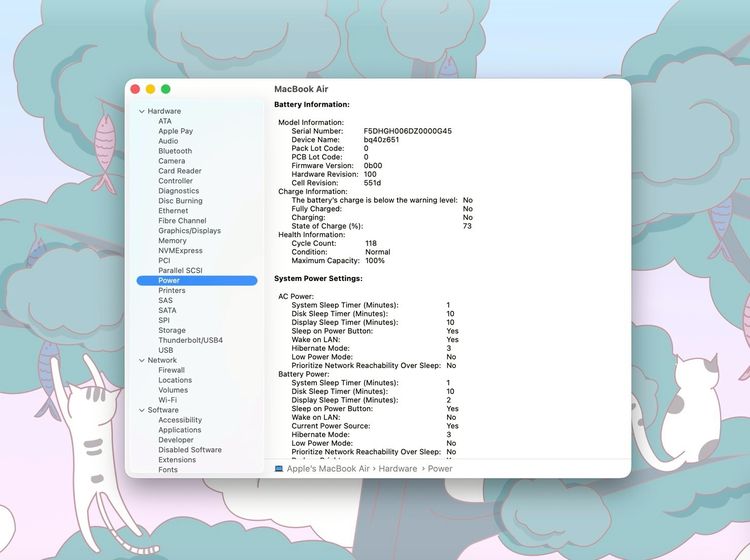Open Disabled Software list
Screen dimensions: 750x560
coord(190,450)
